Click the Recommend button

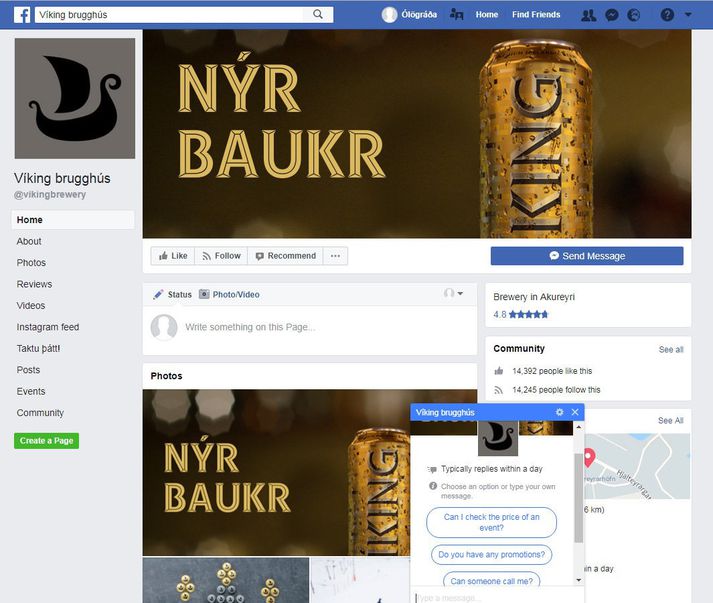tap(286, 256)
